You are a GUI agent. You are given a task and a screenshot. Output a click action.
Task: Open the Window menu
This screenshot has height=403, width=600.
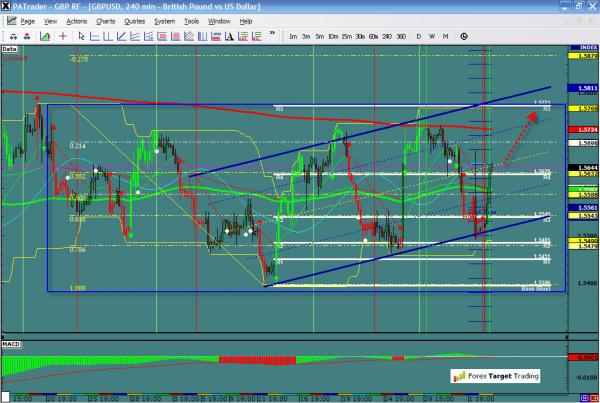pyautogui.click(x=219, y=21)
